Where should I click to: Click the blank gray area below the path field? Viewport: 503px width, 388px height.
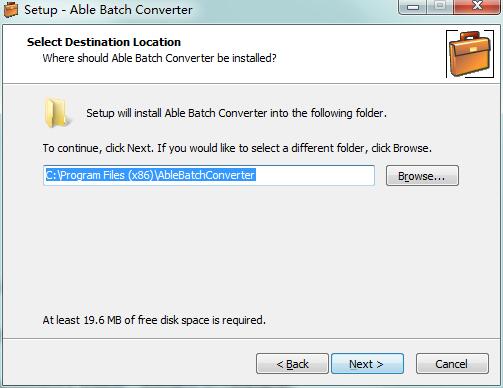(250, 250)
